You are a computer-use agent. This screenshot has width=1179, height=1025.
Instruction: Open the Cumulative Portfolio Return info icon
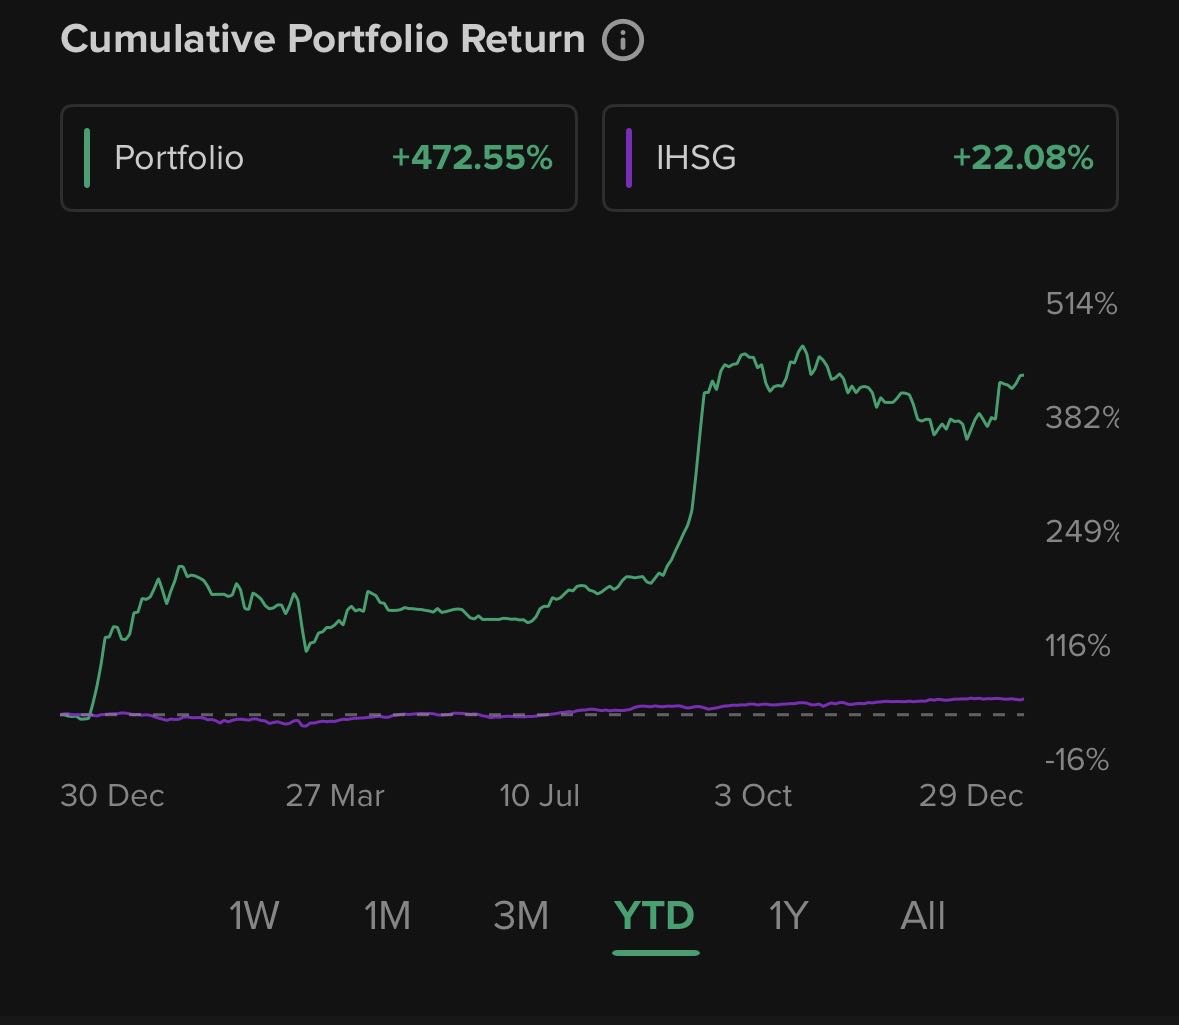(623, 41)
